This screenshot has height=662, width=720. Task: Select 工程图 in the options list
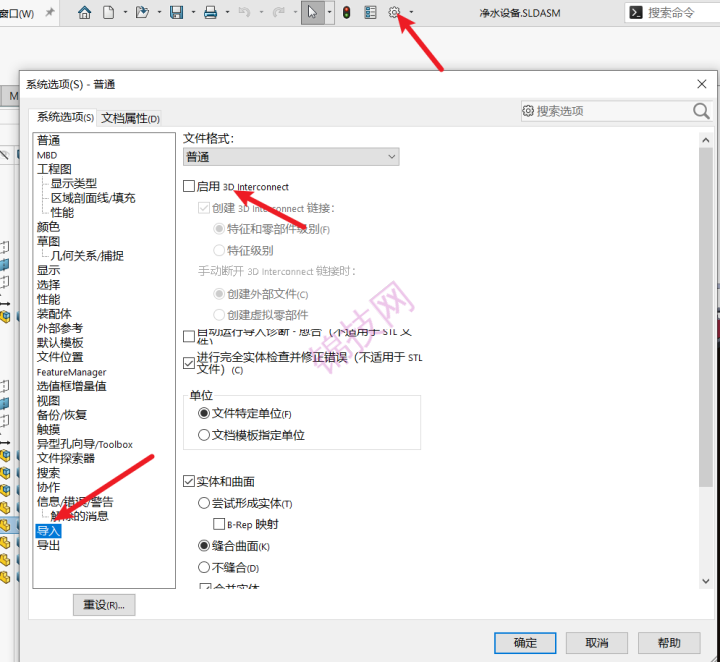[x=54, y=169]
